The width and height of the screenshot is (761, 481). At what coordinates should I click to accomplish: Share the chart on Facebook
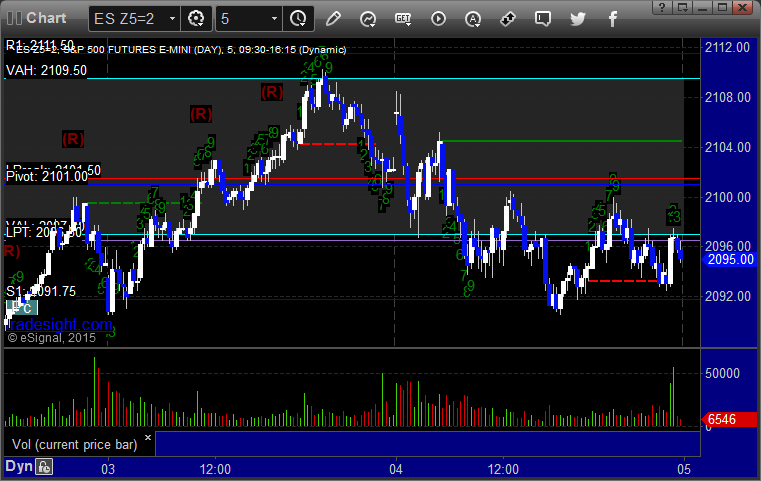click(x=612, y=19)
